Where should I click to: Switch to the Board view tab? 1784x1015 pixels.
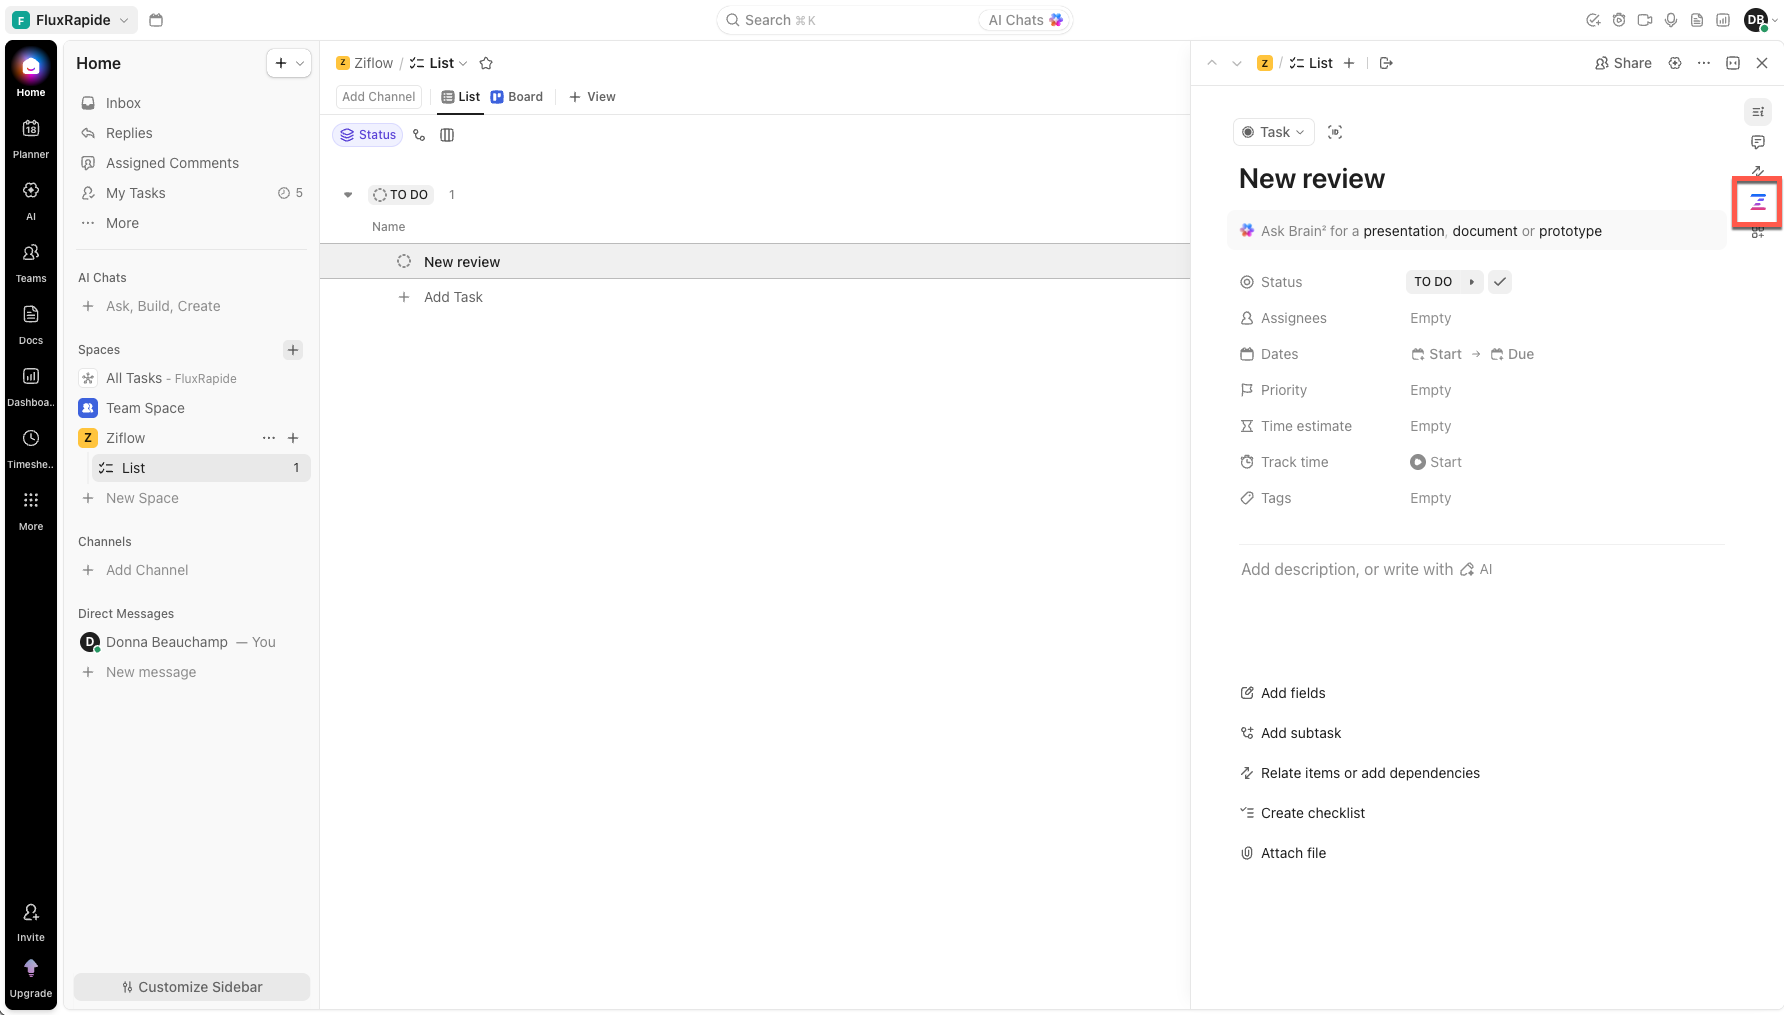point(517,97)
